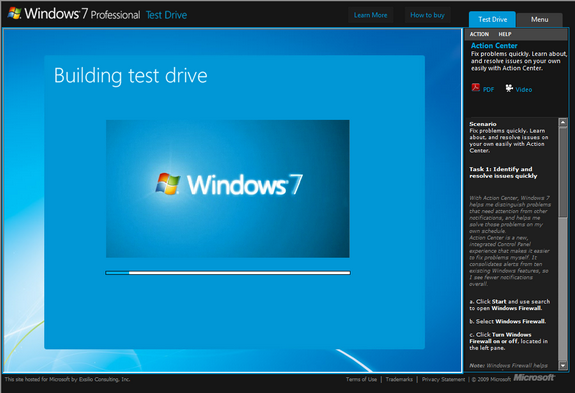
Task: Click the building test drive progress bar
Action: coord(228,273)
